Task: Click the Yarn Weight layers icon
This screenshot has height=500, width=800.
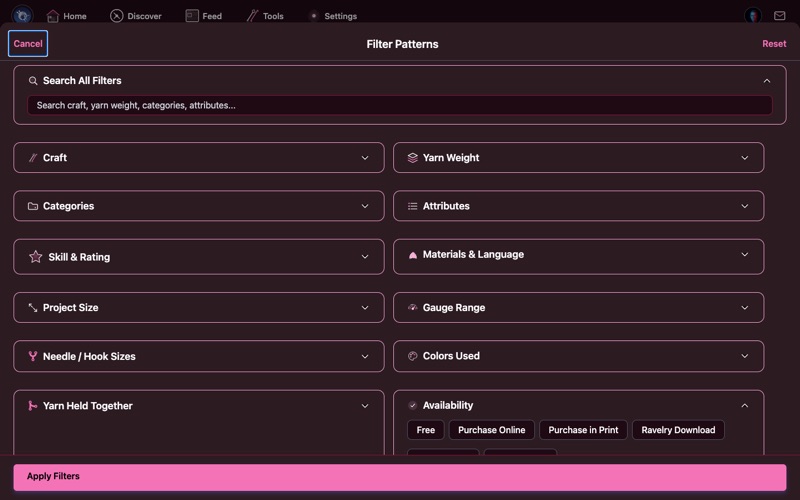Action: pos(413,158)
